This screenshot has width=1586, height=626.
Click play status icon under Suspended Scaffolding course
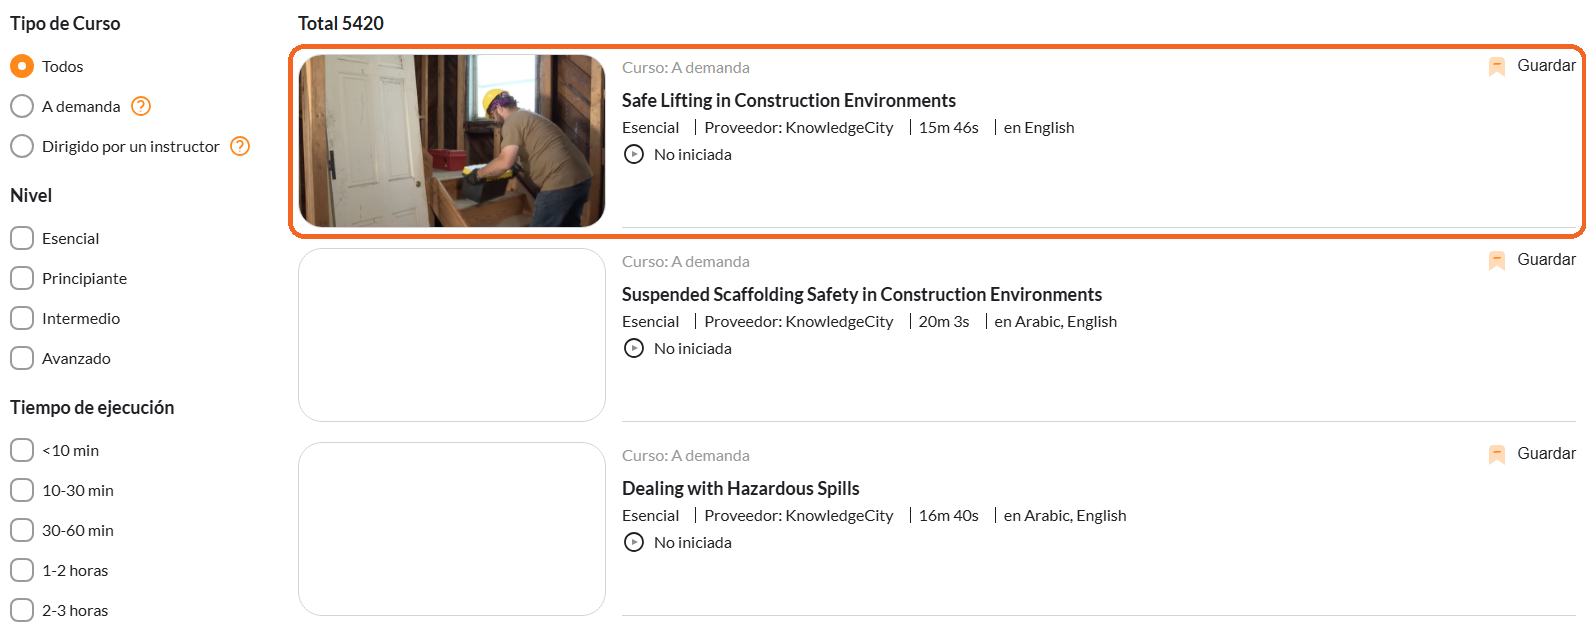(x=634, y=348)
